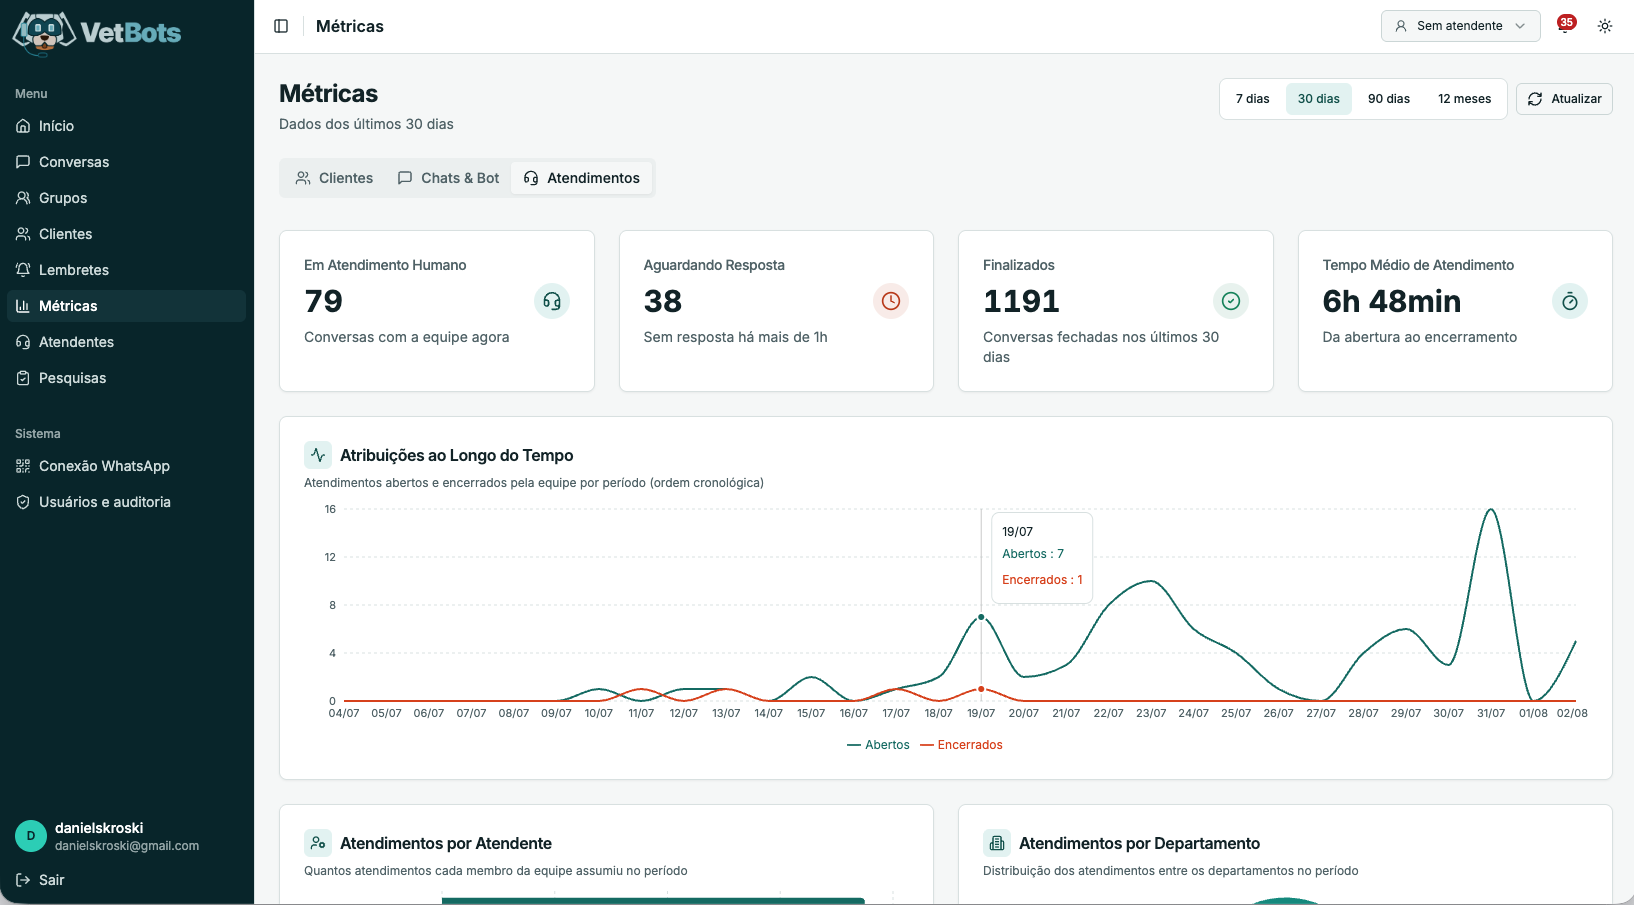Viewport: 1634px width, 905px height.
Task: Click the 23/07 date label on chart axis
Action: pos(1151,713)
